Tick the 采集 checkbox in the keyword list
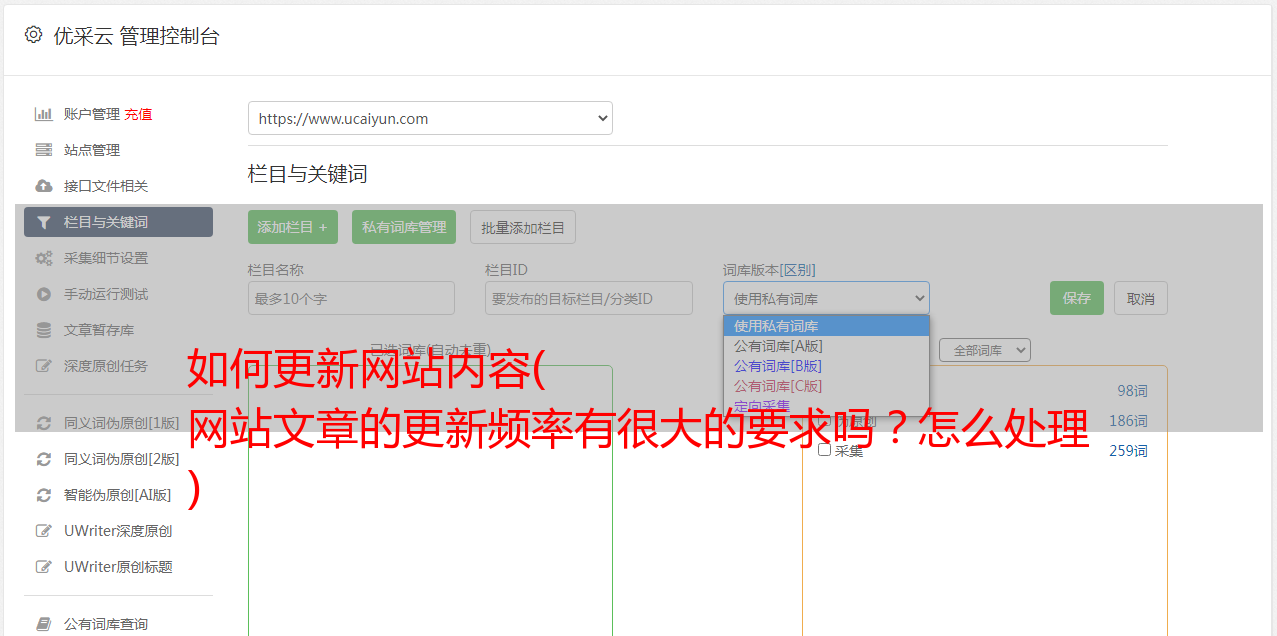This screenshot has width=1277, height=636. click(x=825, y=450)
